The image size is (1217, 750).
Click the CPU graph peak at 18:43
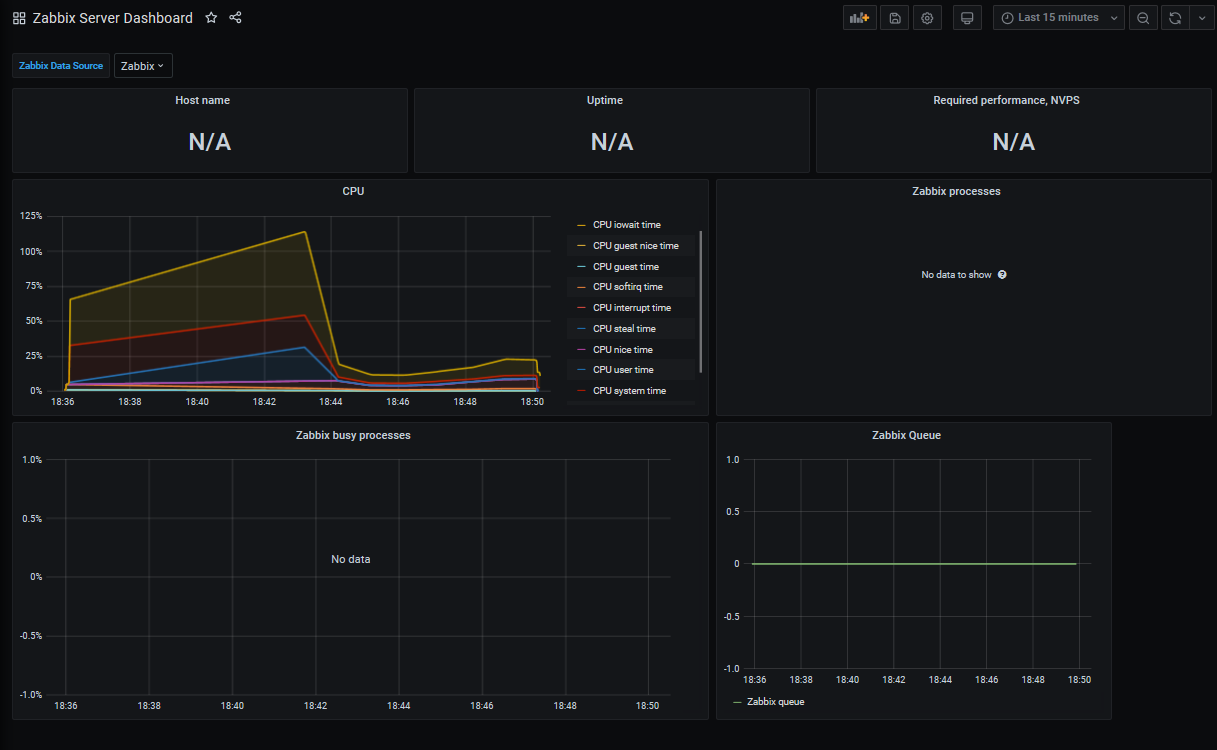pos(304,232)
